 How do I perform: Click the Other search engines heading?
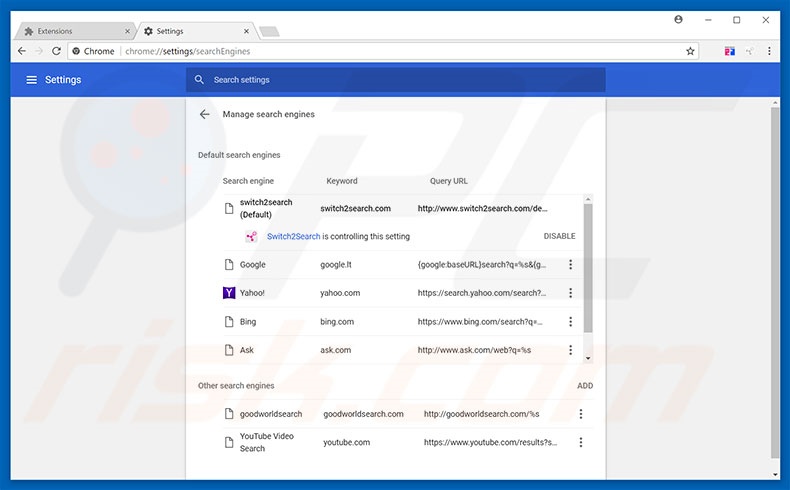(x=236, y=386)
